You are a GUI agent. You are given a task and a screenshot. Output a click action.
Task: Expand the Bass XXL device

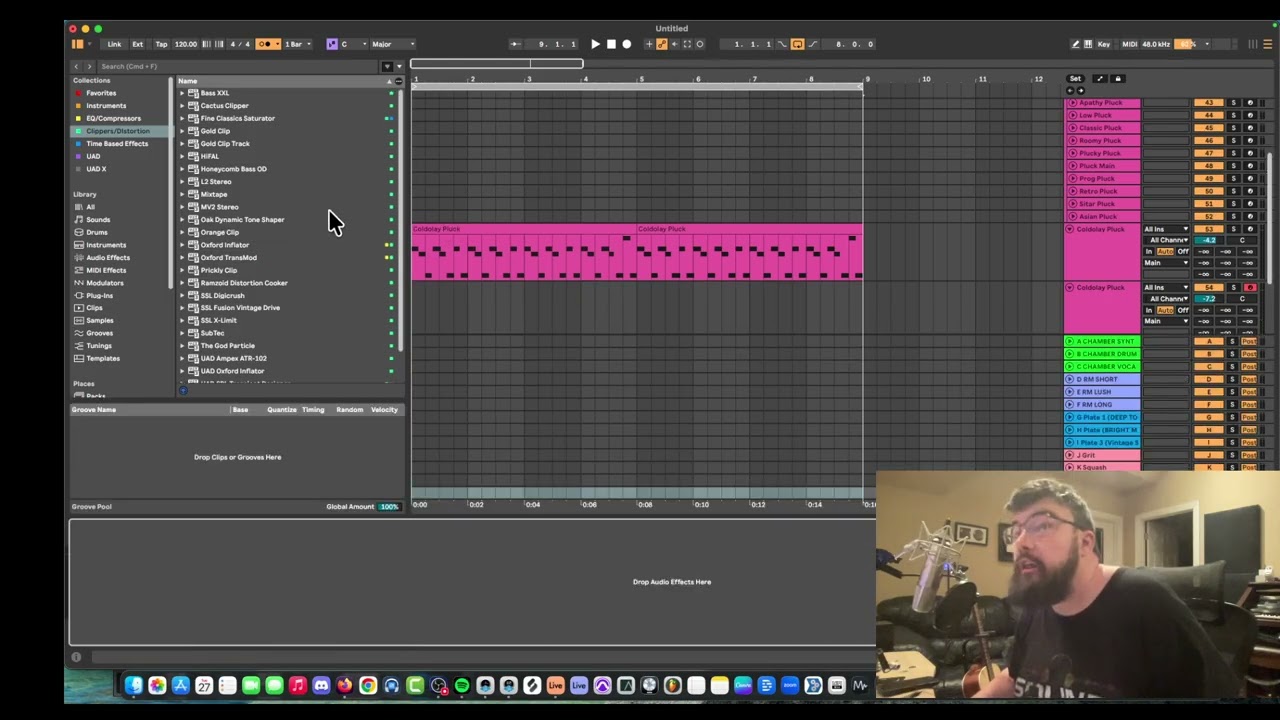(182, 93)
